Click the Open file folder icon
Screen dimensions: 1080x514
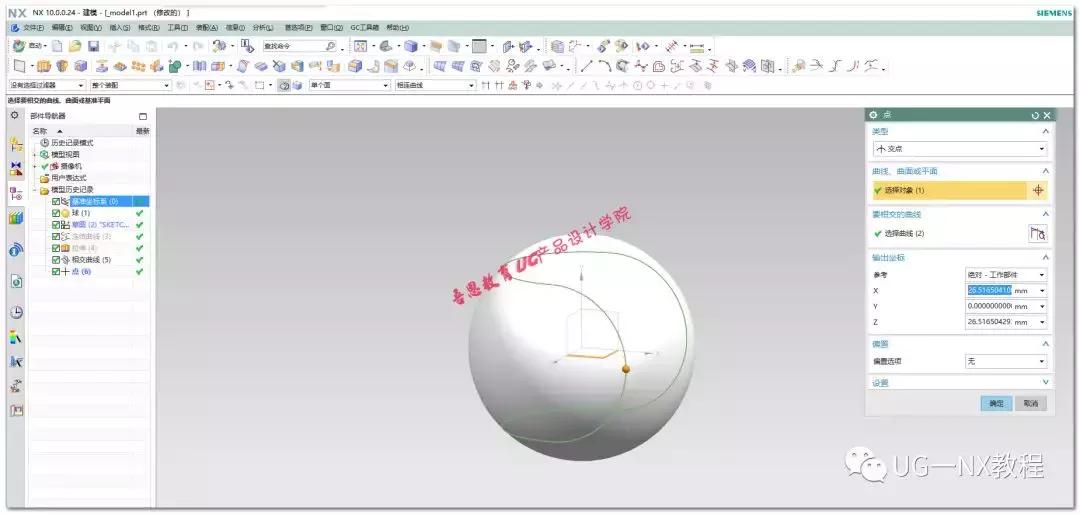tap(75, 46)
